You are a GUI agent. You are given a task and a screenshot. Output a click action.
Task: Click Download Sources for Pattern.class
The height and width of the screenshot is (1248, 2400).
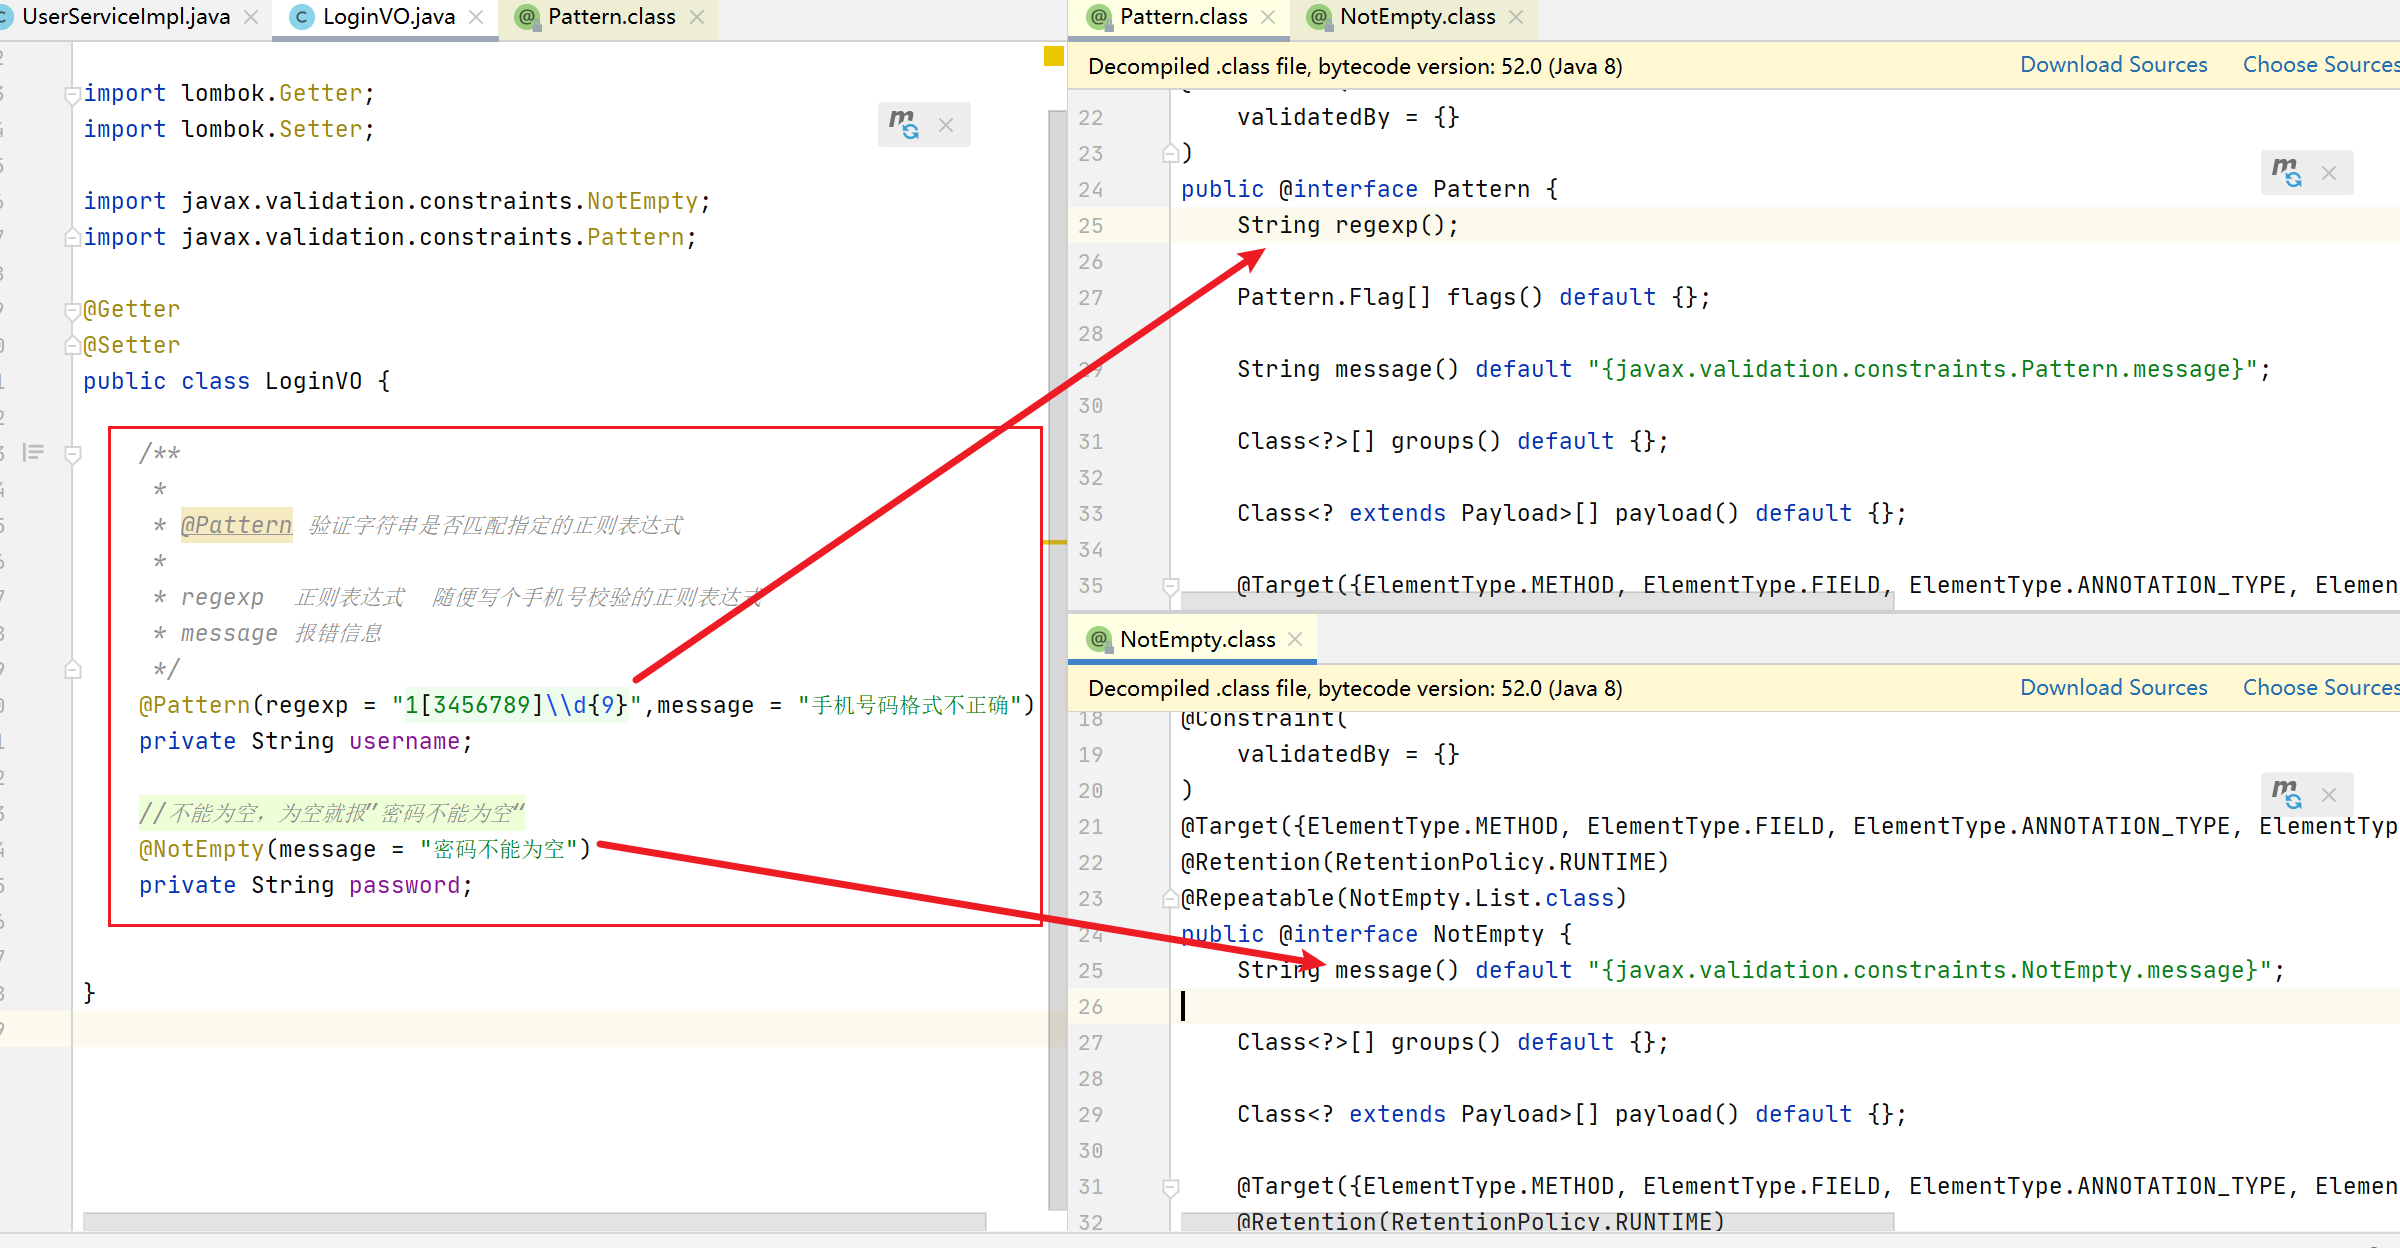pyautogui.click(x=2113, y=65)
